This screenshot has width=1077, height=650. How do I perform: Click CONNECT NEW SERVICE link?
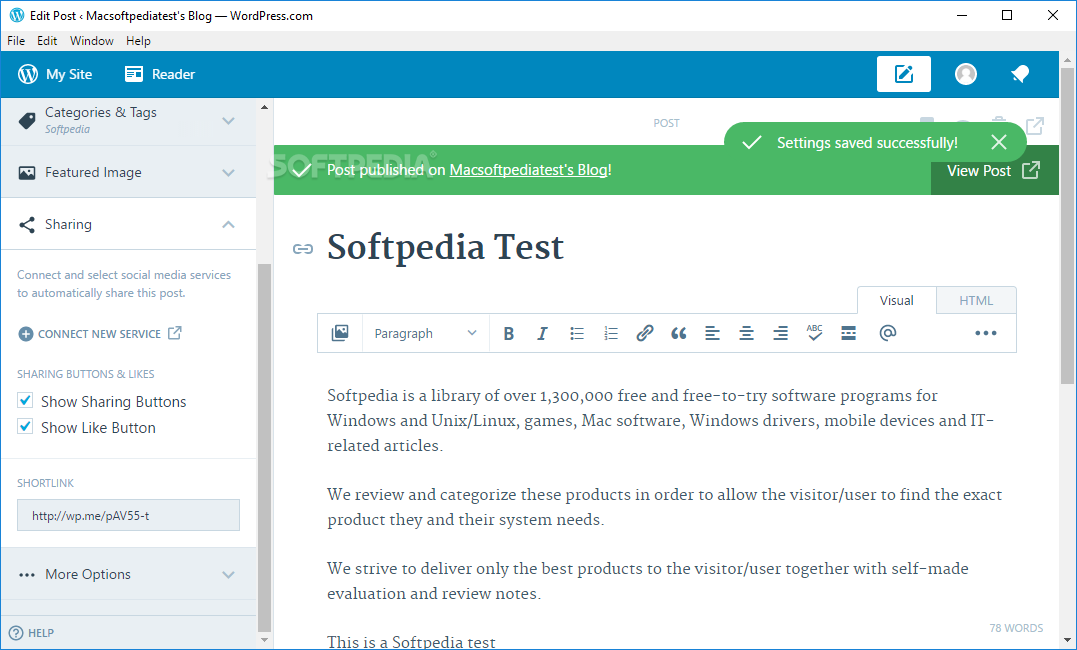tap(99, 334)
